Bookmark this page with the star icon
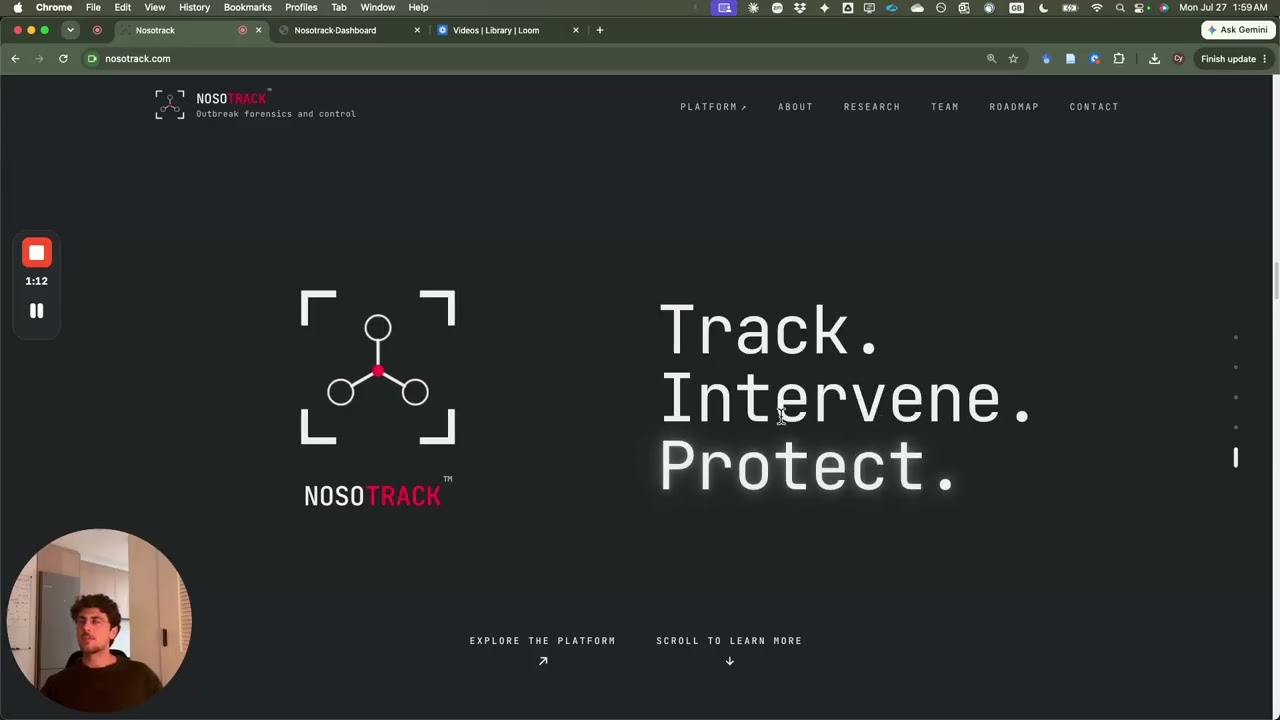Viewport: 1280px width, 720px height. (1013, 59)
